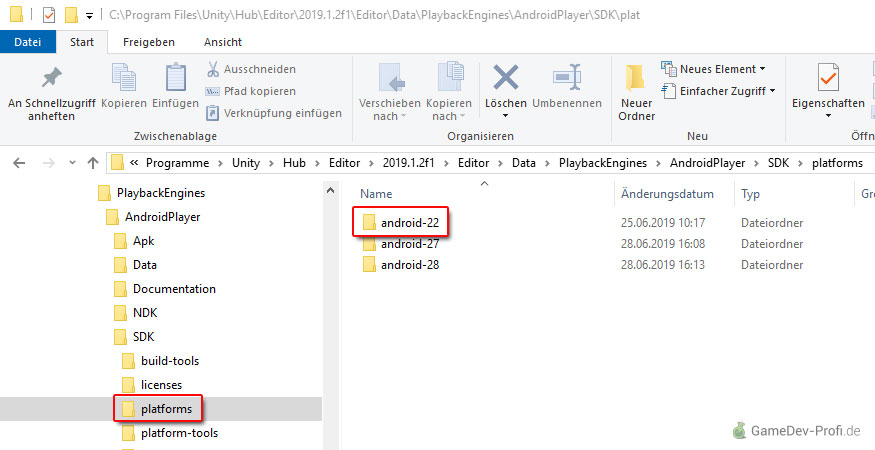Open the Datei menu tab

[x=28, y=42]
